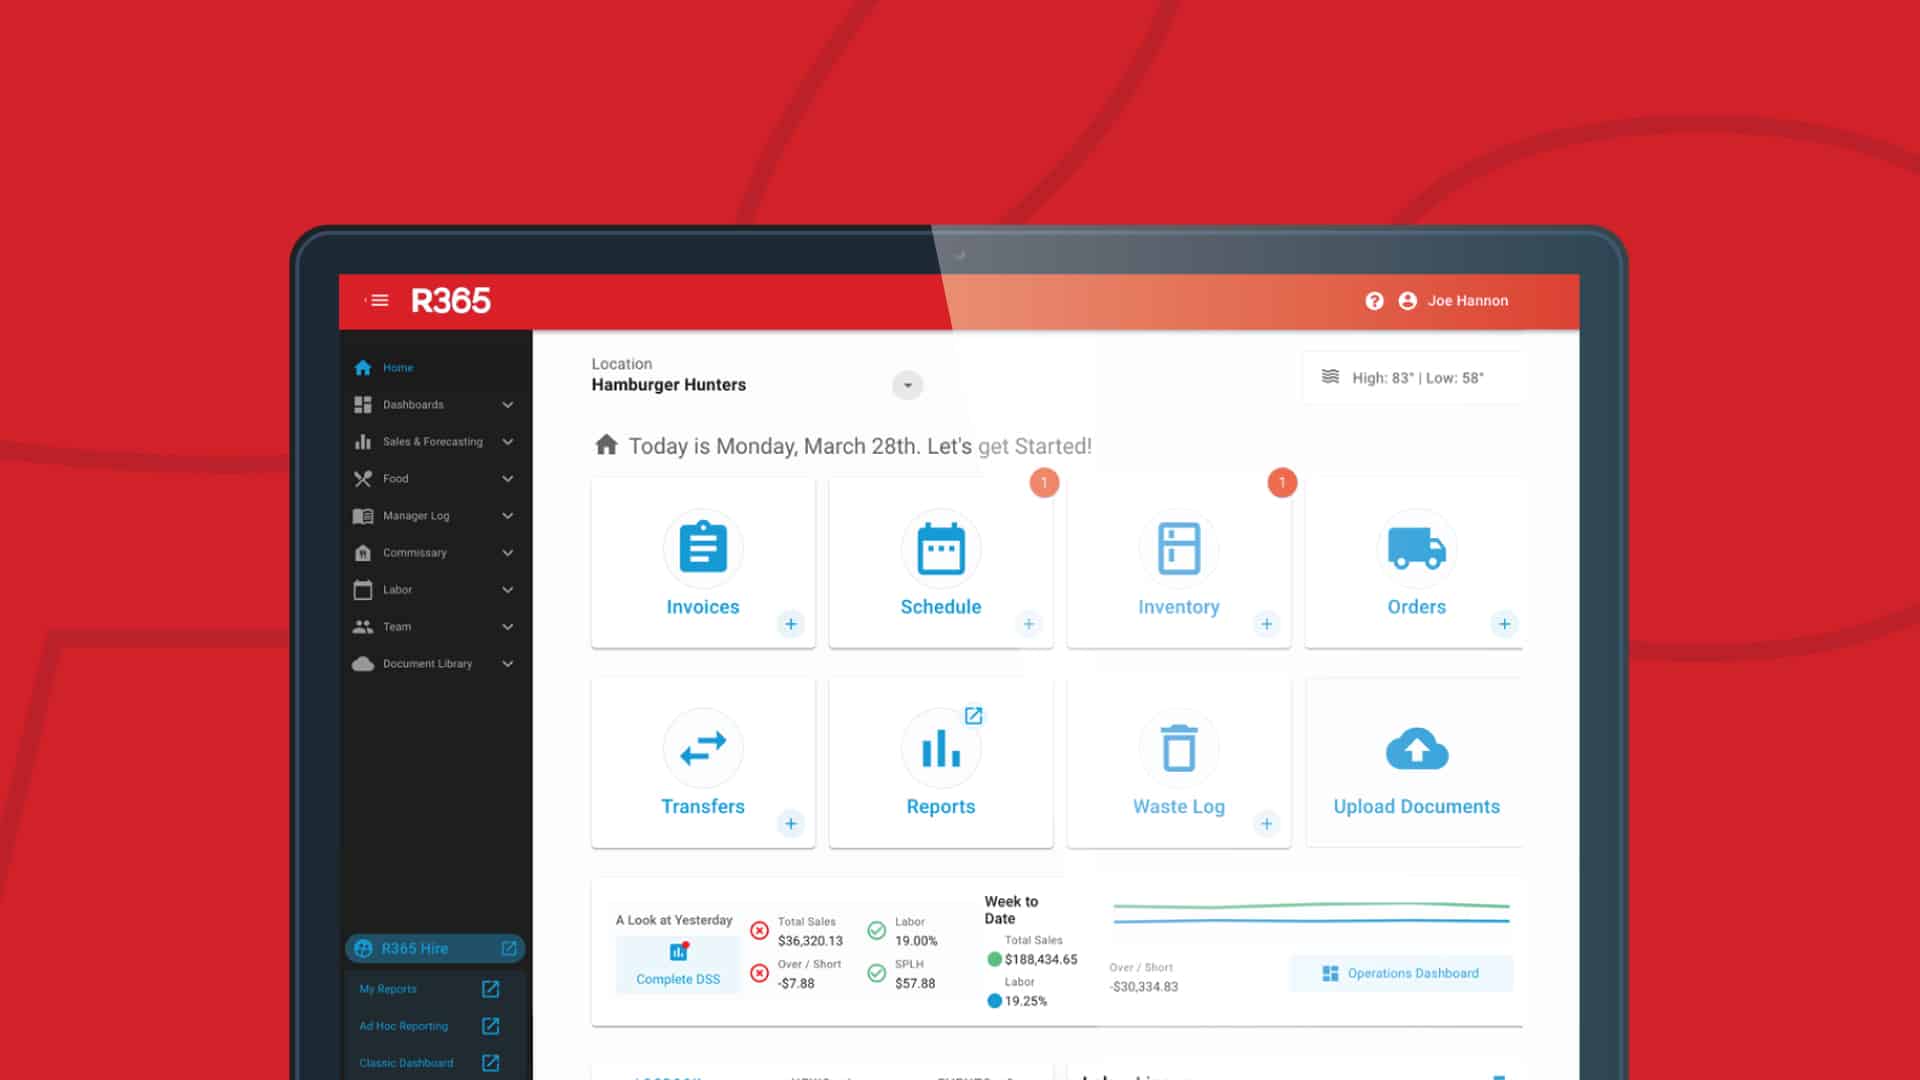This screenshot has height=1080, width=1920.
Task: Click the Inventory notification badge
Action: click(x=1282, y=483)
